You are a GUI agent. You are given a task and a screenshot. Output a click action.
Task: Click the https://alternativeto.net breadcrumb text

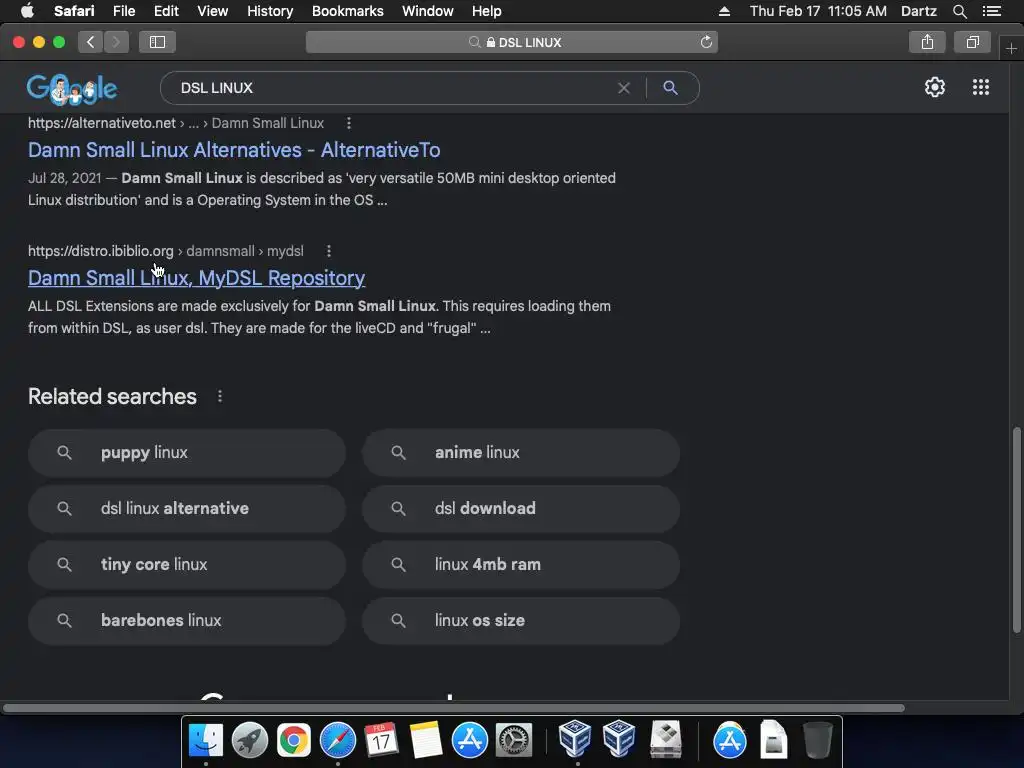[101, 123]
